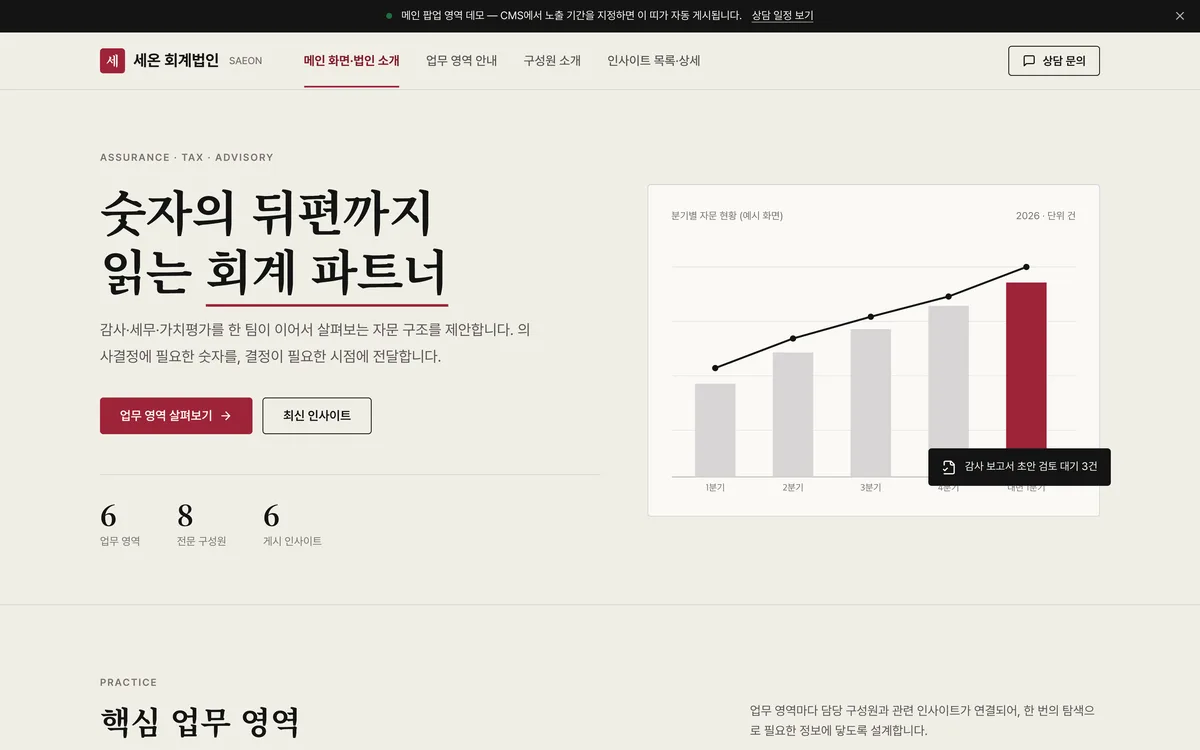This screenshot has height=750, width=1200.
Task: Click the 분기별 자문 현황 (예시 화면) chart title
Action: 727,216
